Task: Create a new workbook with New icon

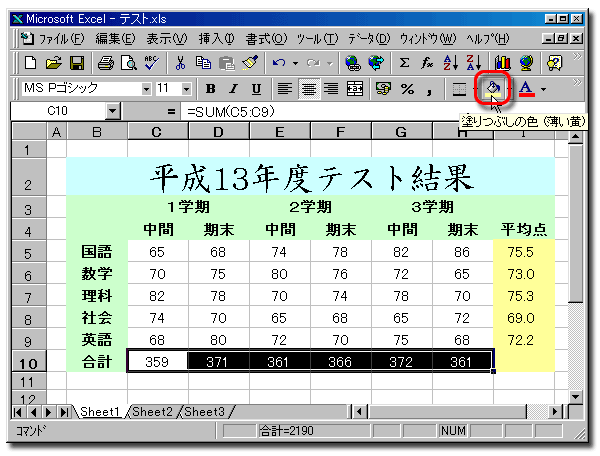Action: coord(30,62)
